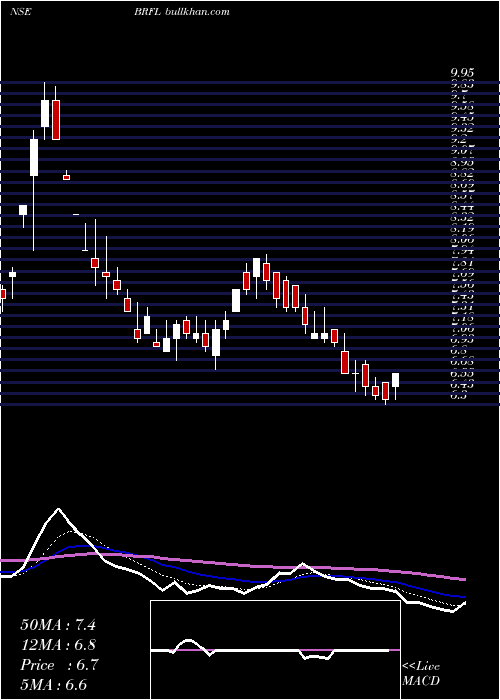Click the 9.95 price level label
The width and height of the screenshot is (500, 700).
(462, 73)
